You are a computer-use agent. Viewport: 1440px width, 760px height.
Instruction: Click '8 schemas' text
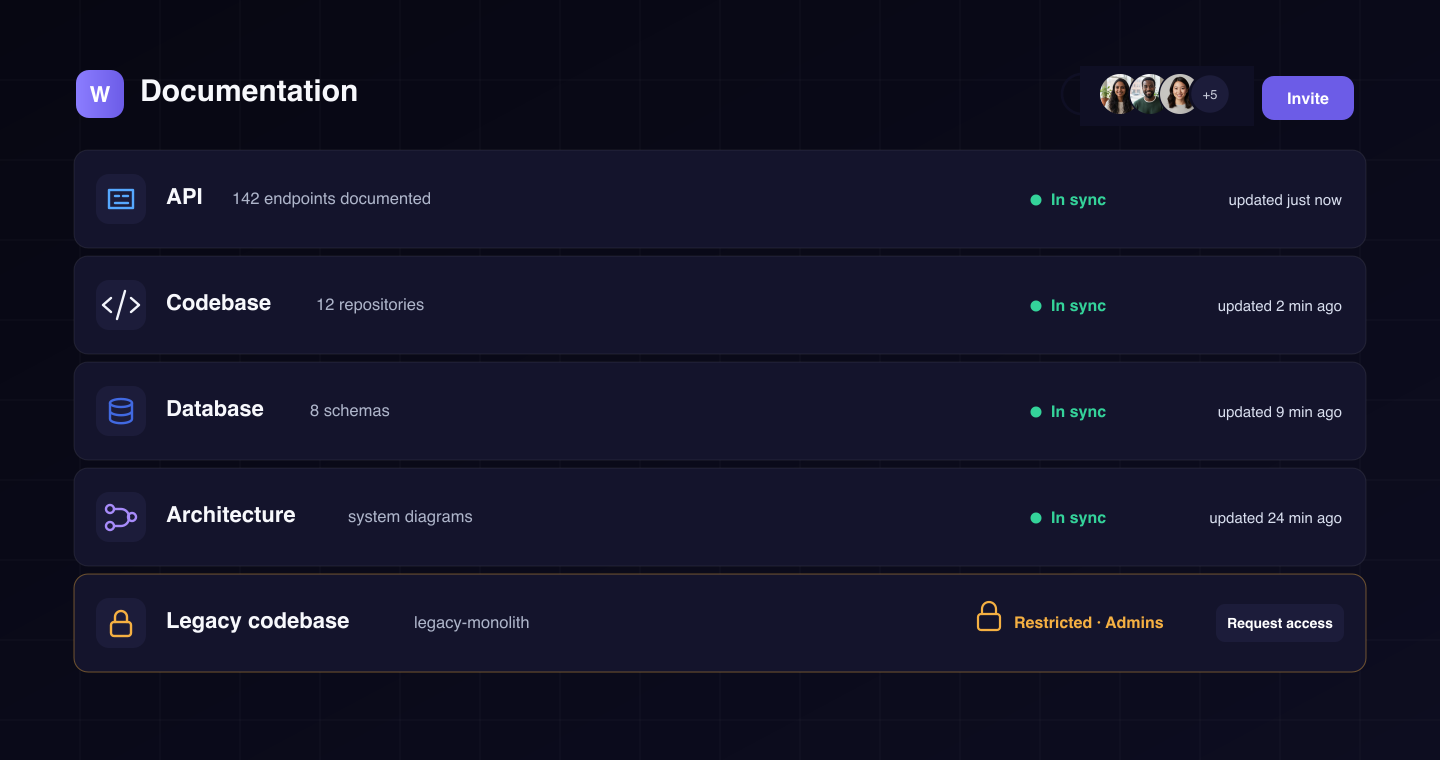pyautogui.click(x=350, y=411)
